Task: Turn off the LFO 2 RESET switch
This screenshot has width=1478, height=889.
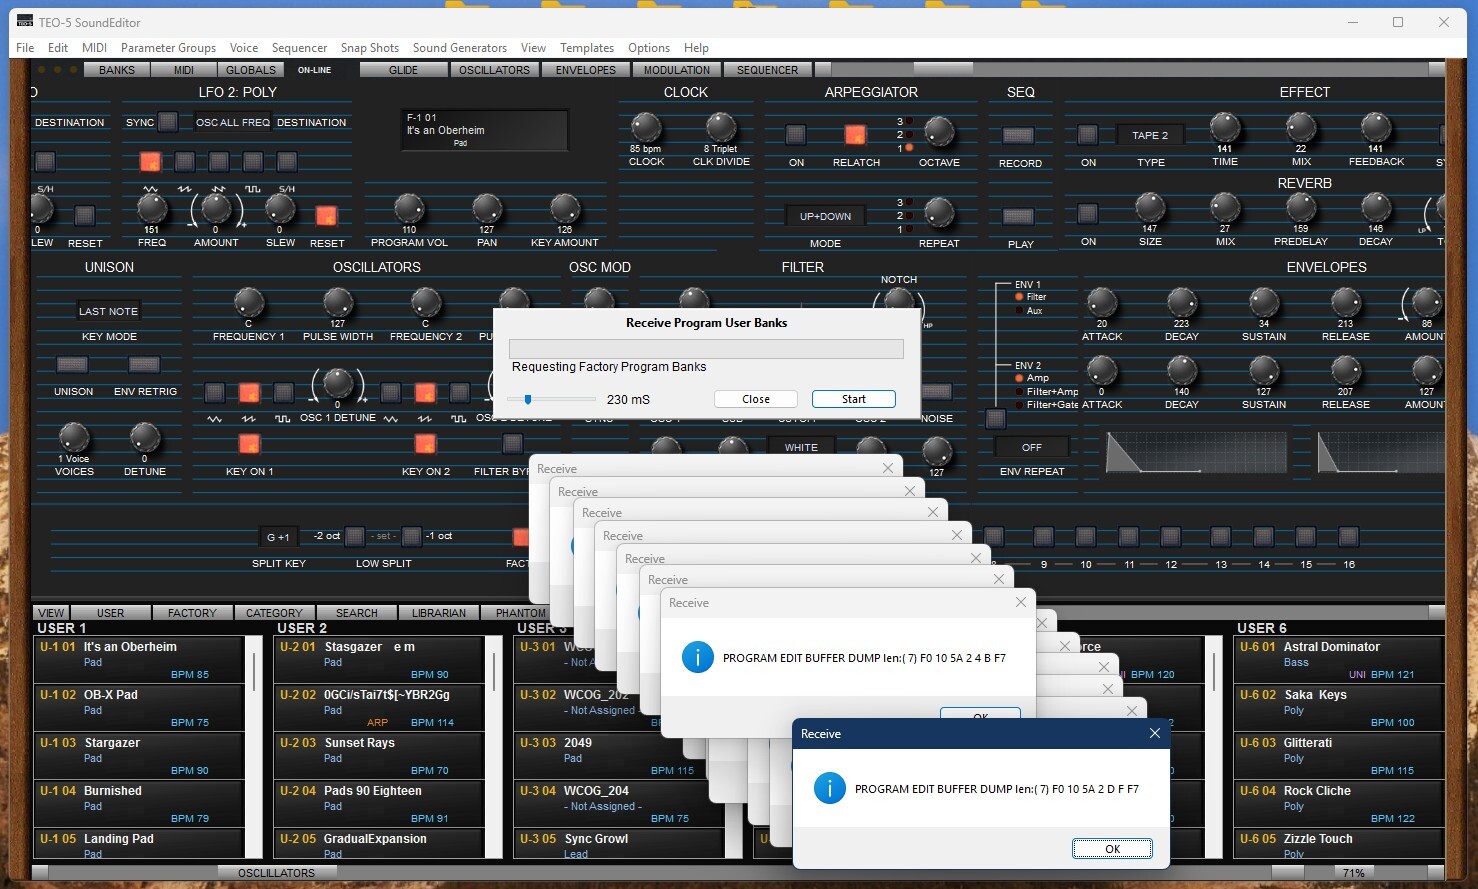Action: click(326, 215)
